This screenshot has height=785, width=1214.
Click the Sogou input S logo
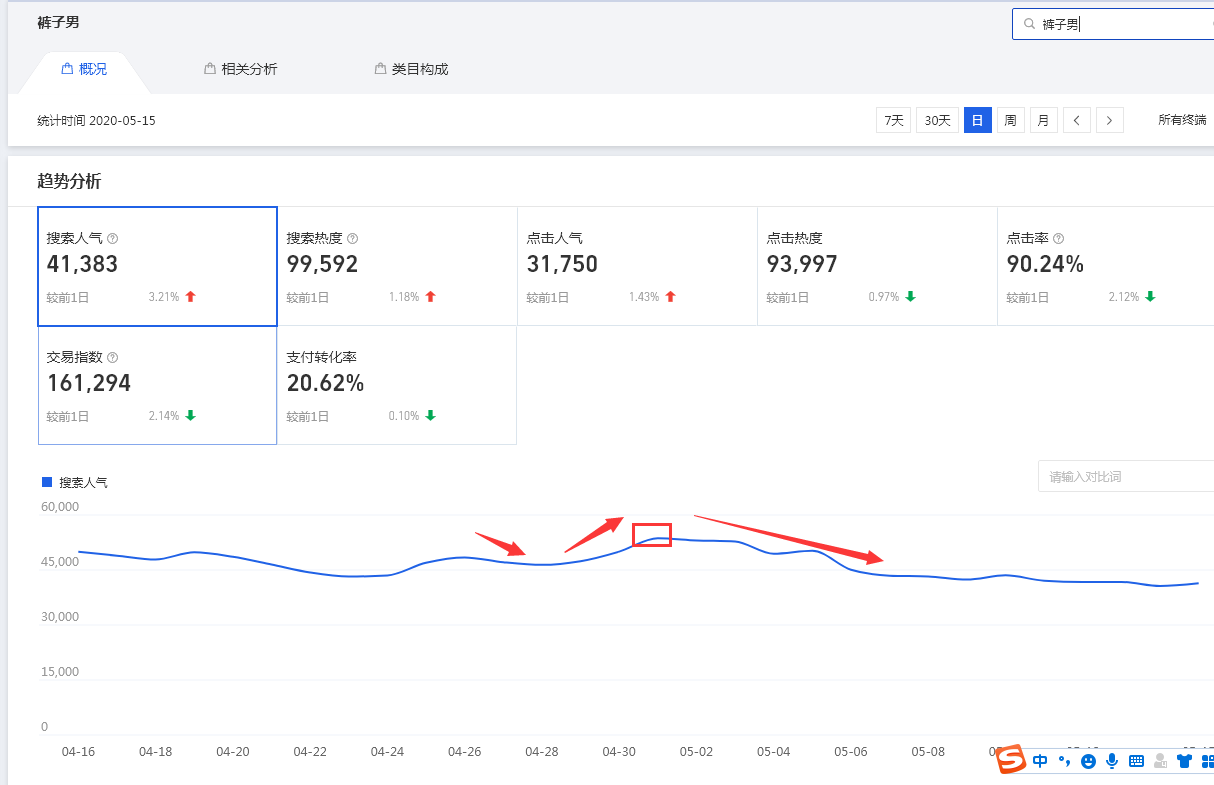(1012, 760)
